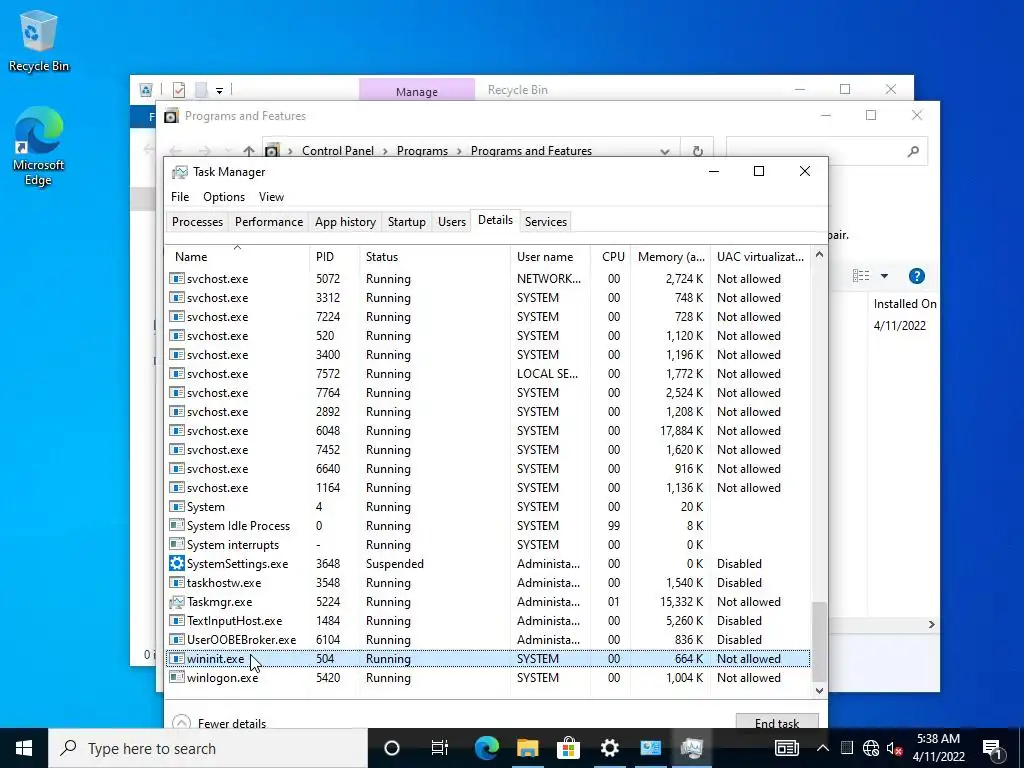Sort by the Name column header
This screenshot has height=768, width=1024.
(x=236, y=257)
